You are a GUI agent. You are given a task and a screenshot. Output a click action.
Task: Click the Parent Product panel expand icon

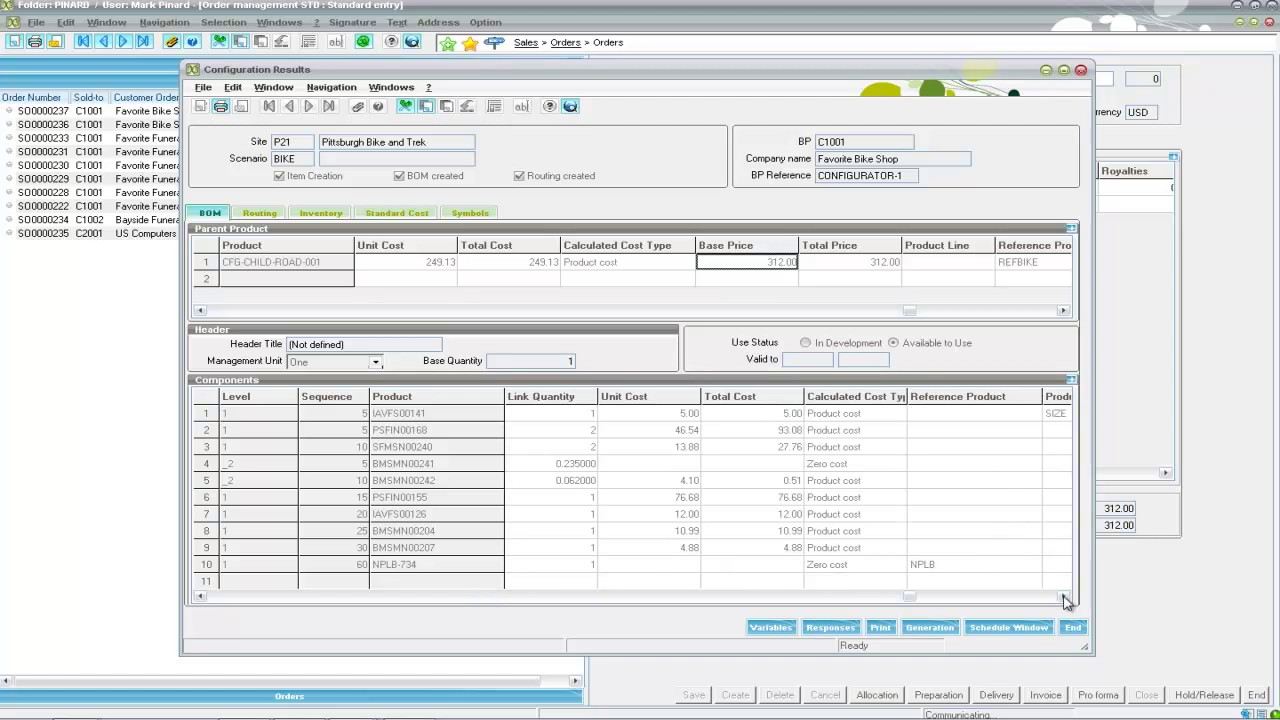pyautogui.click(x=1071, y=229)
